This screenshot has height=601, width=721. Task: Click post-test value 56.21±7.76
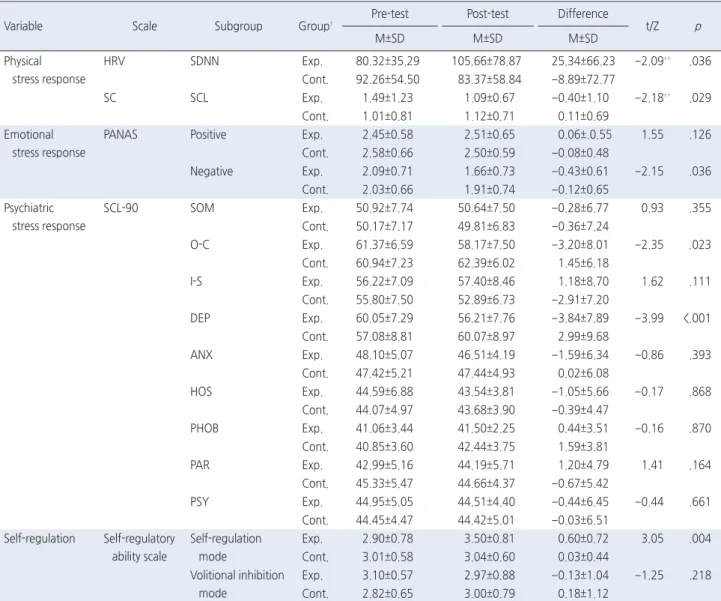[486, 318]
